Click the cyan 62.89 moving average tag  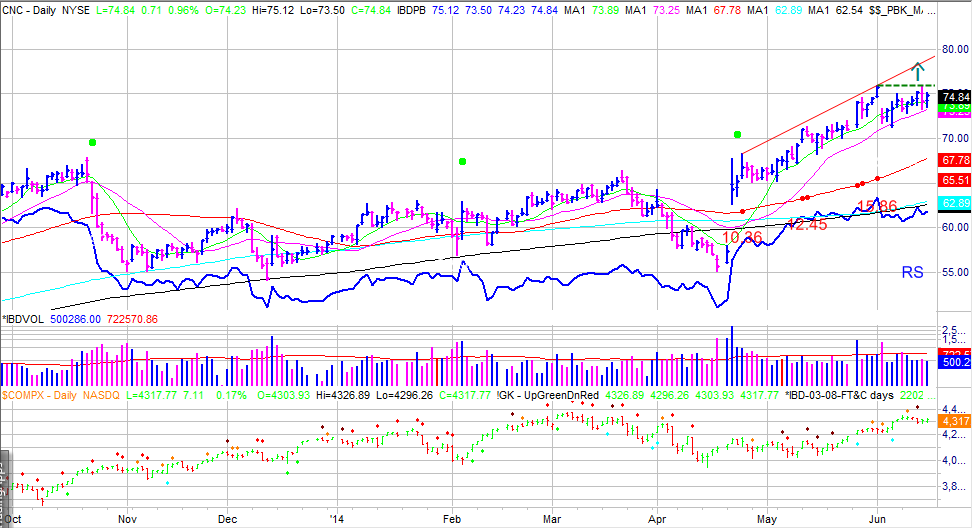(x=955, y=203)
